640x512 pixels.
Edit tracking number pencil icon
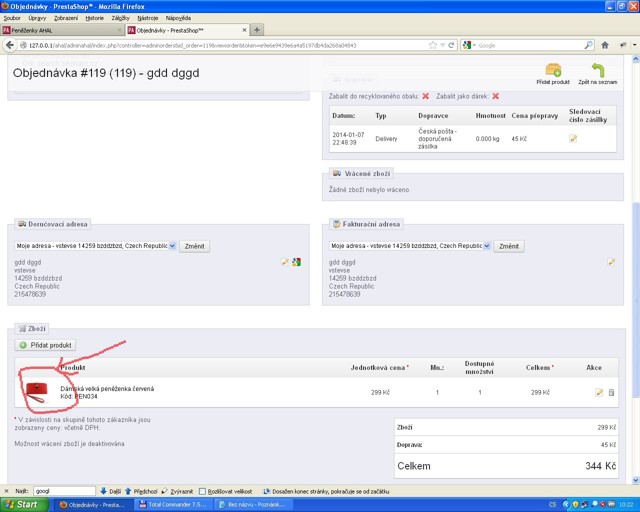pos(573,139)
